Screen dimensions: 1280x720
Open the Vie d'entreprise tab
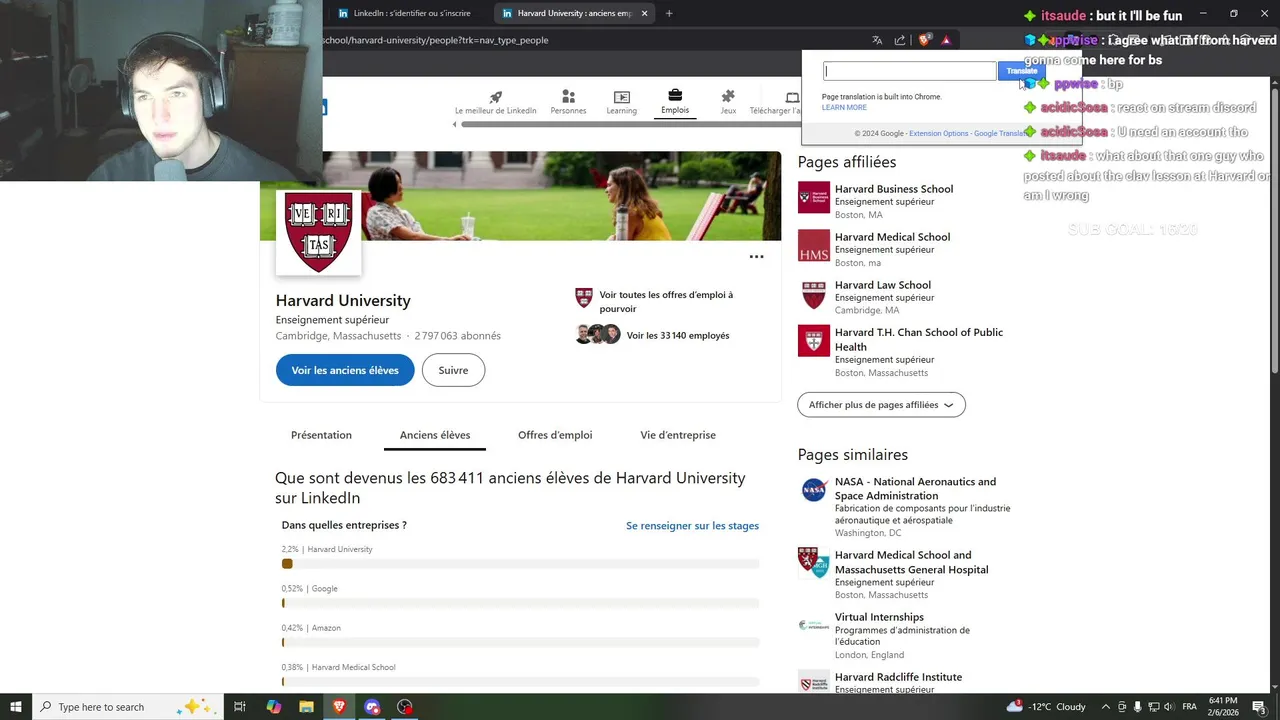678,435
